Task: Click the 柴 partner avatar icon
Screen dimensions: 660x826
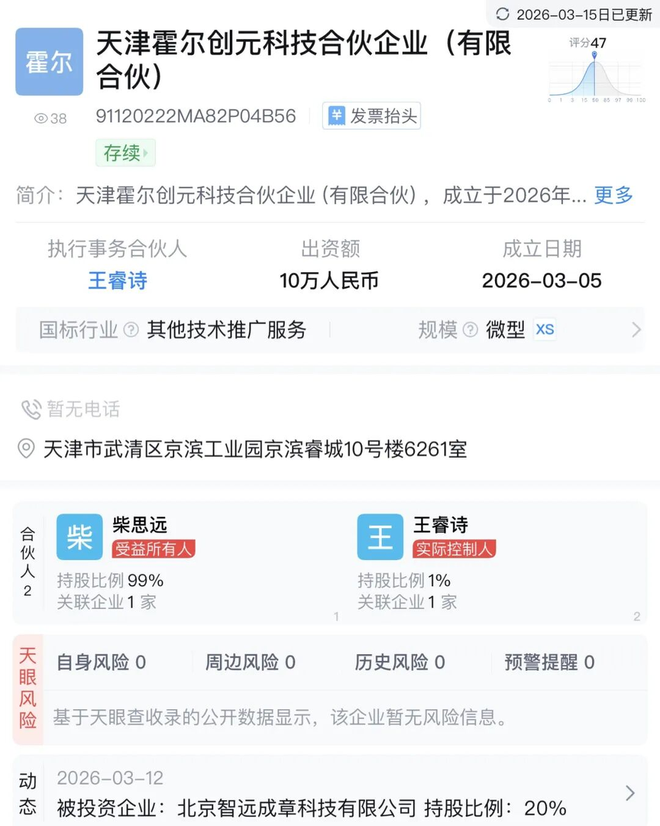Action: (x=80, y=537)
